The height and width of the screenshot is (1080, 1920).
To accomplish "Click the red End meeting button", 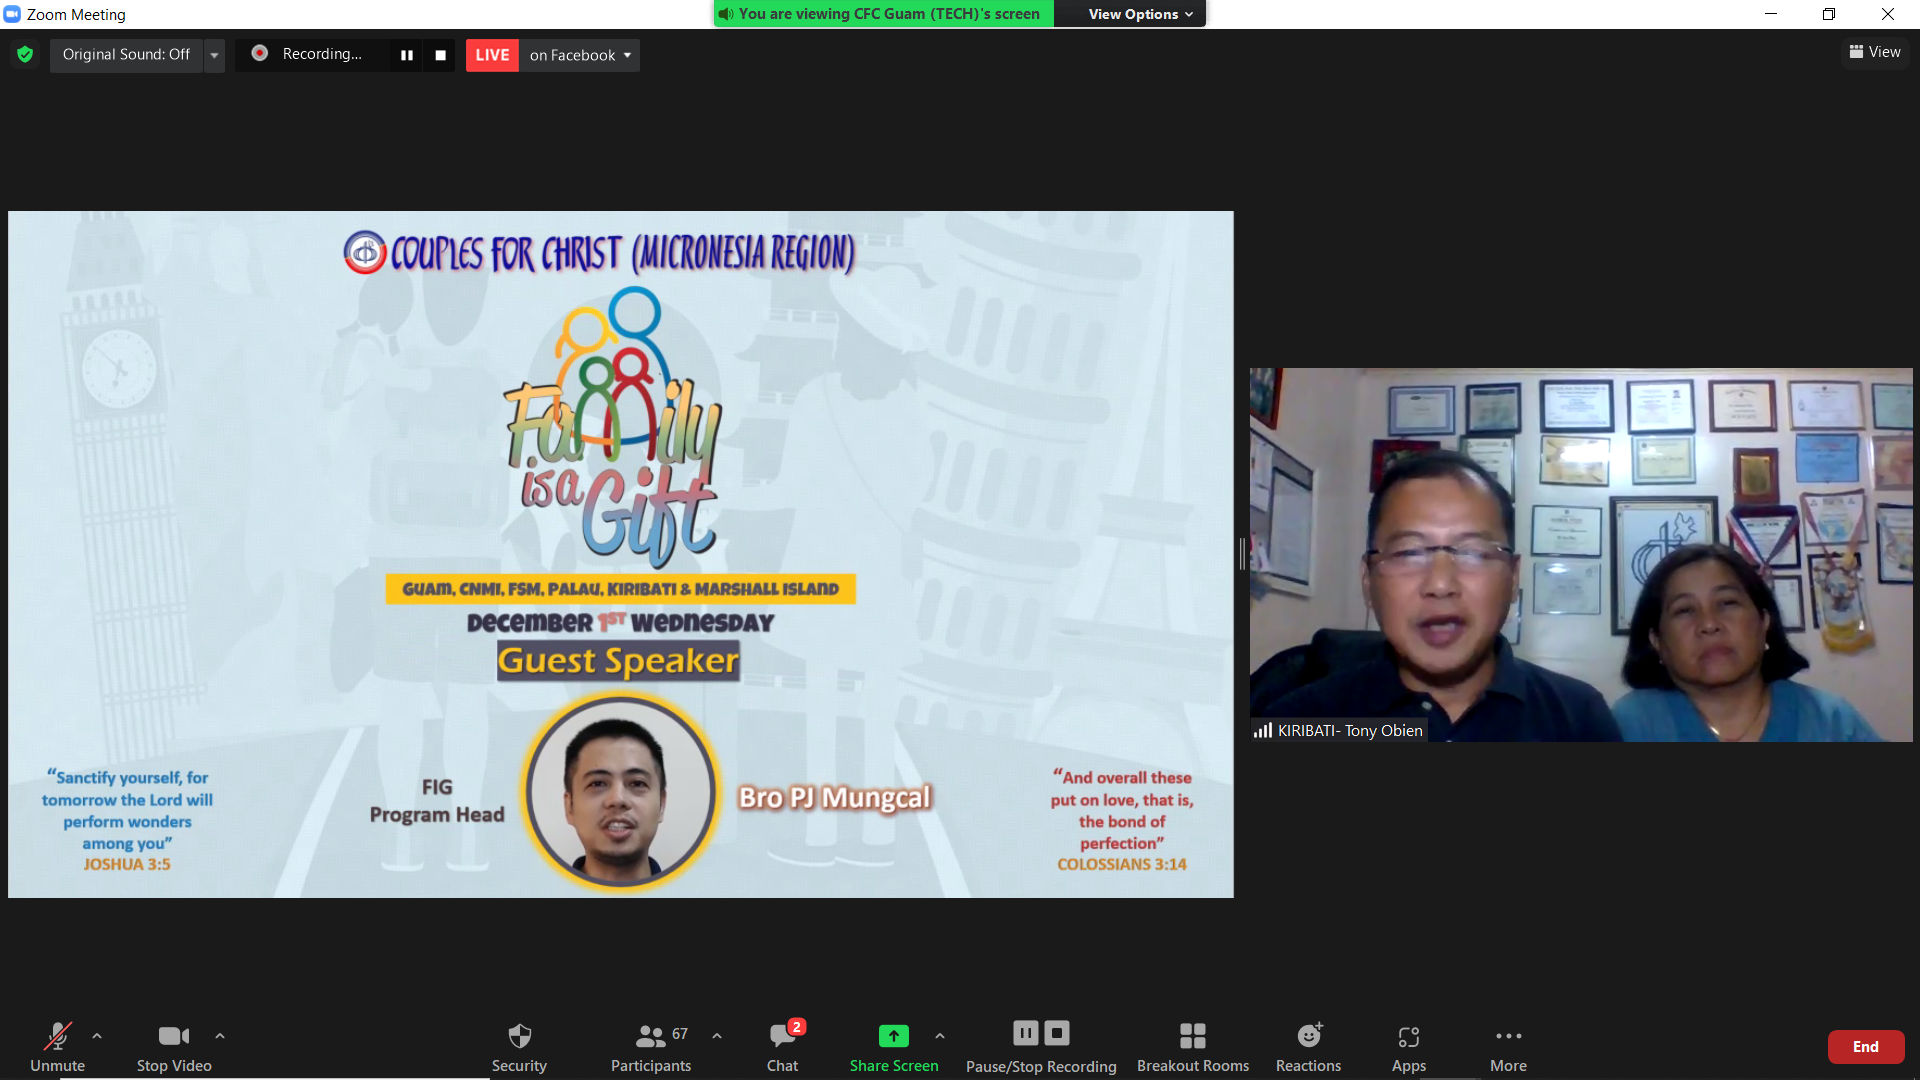I will click(1866, 1047).
